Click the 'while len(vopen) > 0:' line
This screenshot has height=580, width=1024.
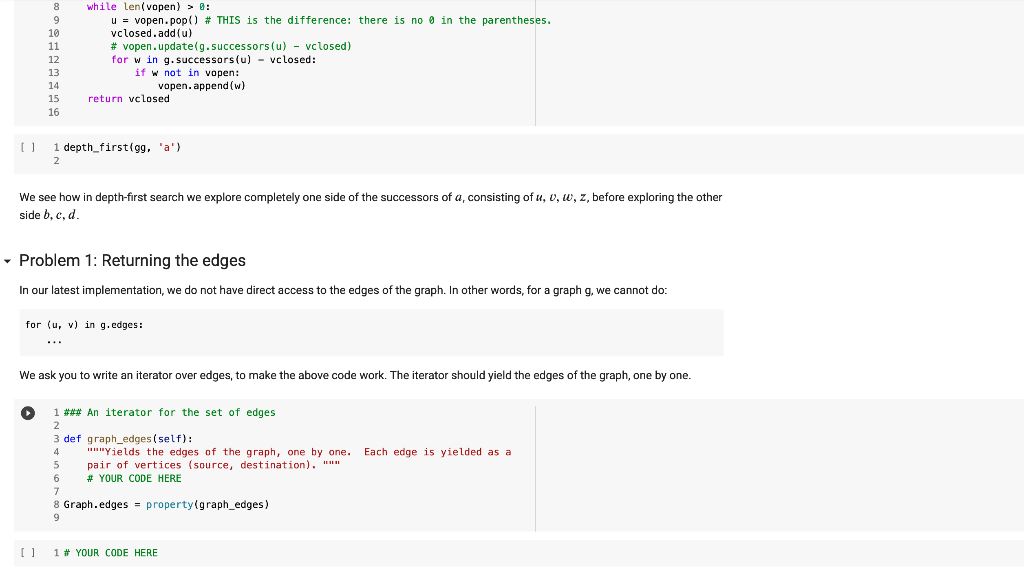tap(149, 7)
